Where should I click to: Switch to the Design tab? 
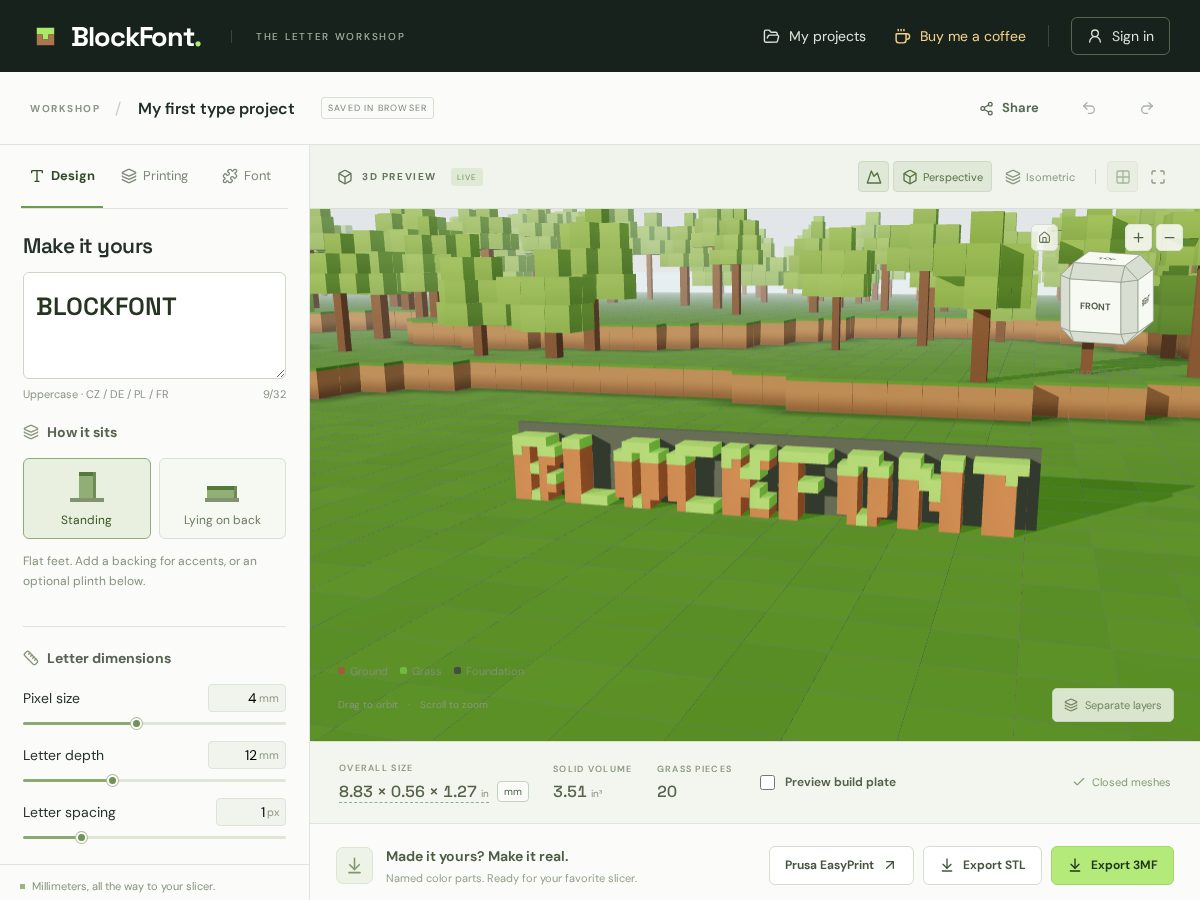(62, 176)
